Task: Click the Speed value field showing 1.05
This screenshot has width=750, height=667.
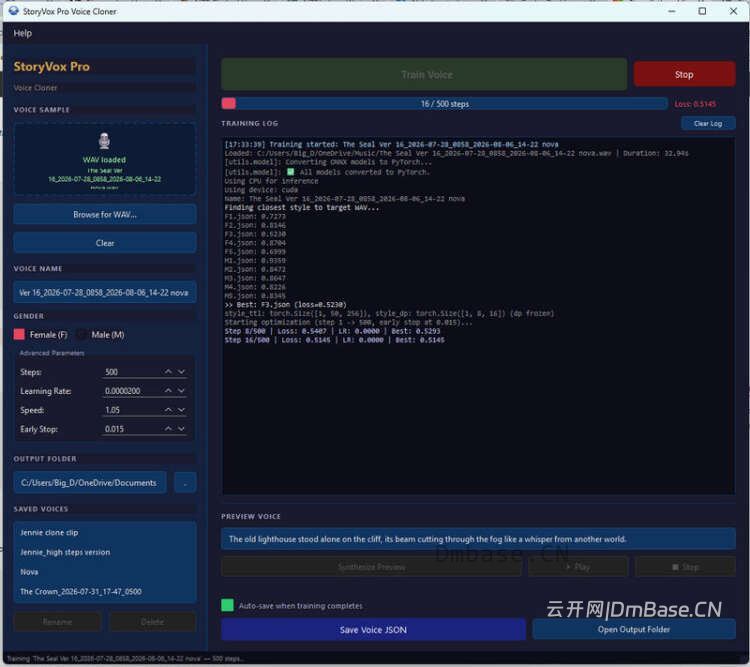Action: click(x=132, y=410)
